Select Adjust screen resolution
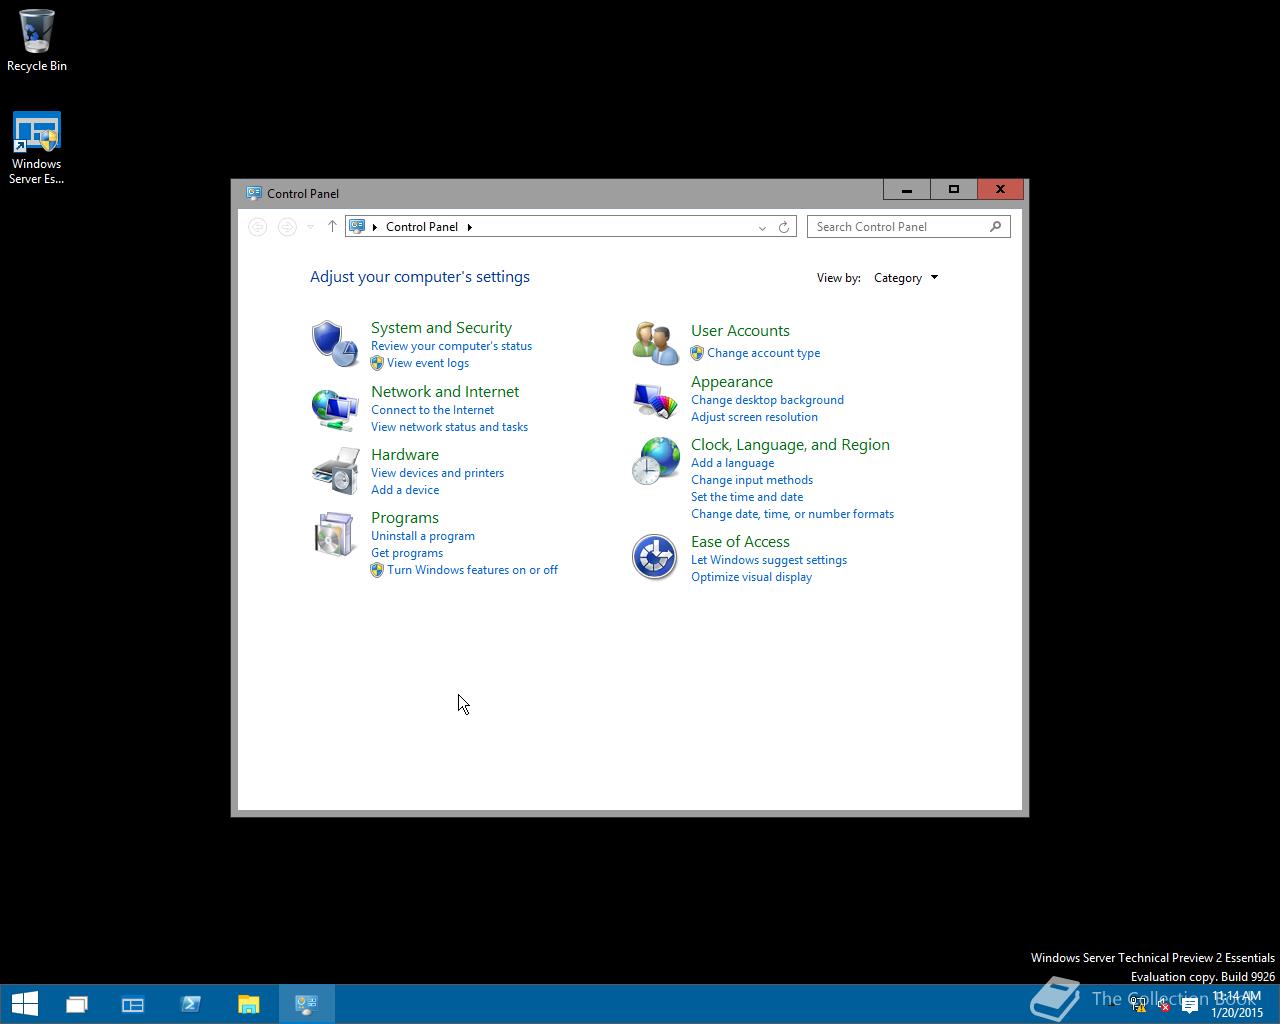1280x1024 pixels. [x=754, y=417]
